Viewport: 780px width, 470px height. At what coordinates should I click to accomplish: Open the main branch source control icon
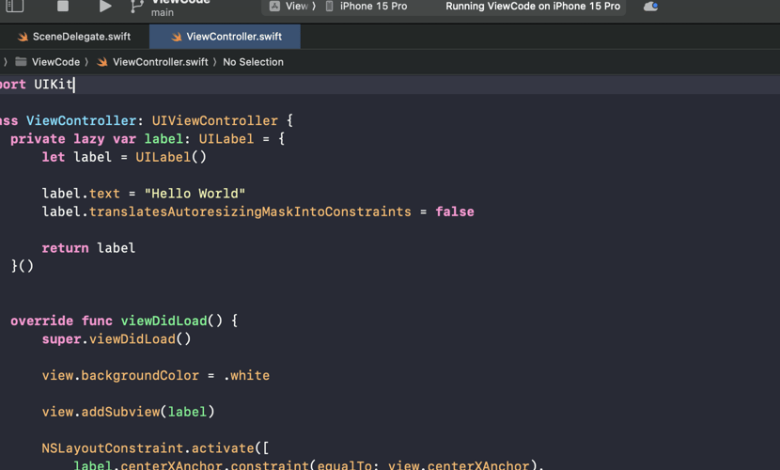tap(136, 6)
